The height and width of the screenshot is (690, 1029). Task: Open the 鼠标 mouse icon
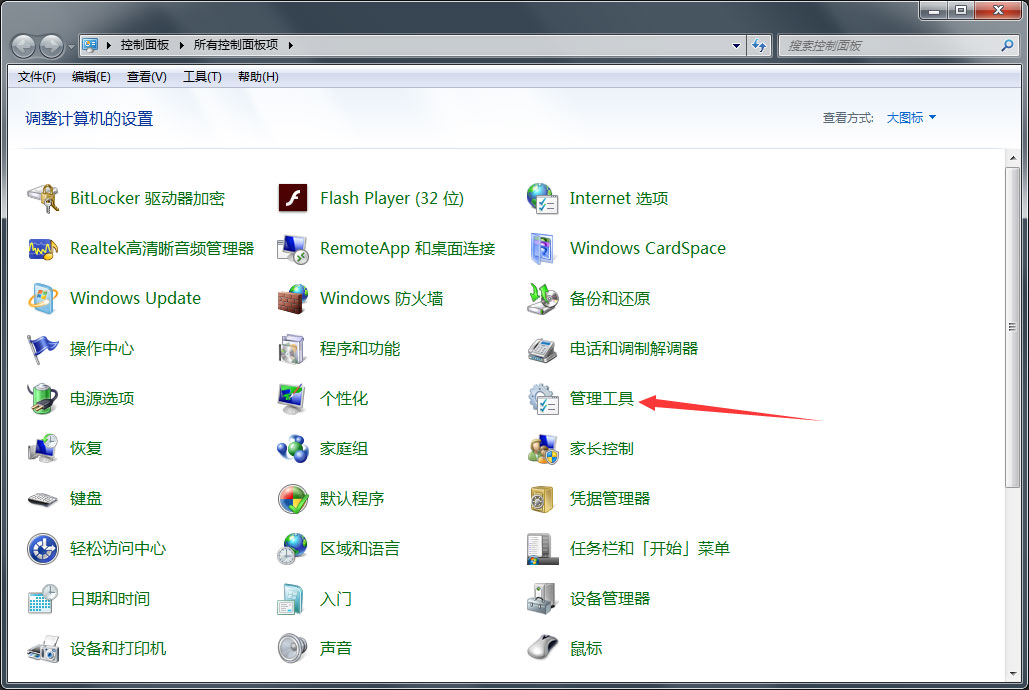point(543,649)
